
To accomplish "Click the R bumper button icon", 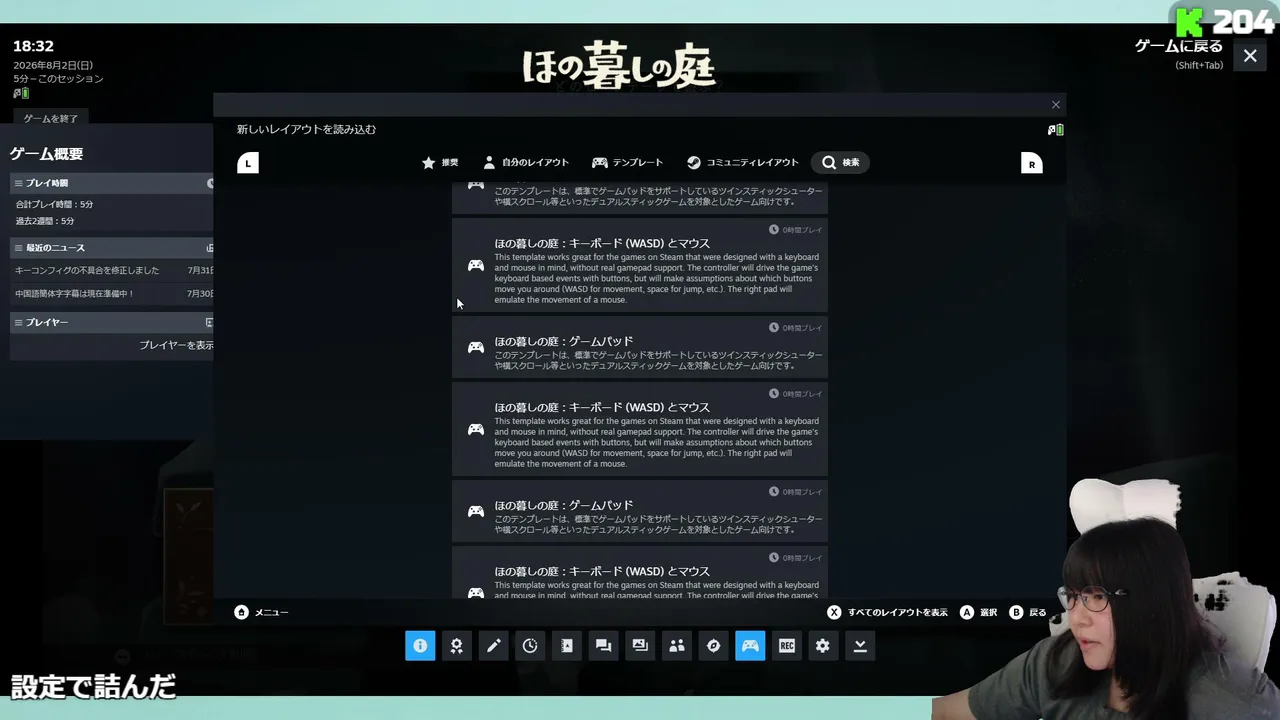I will 1031,163.
